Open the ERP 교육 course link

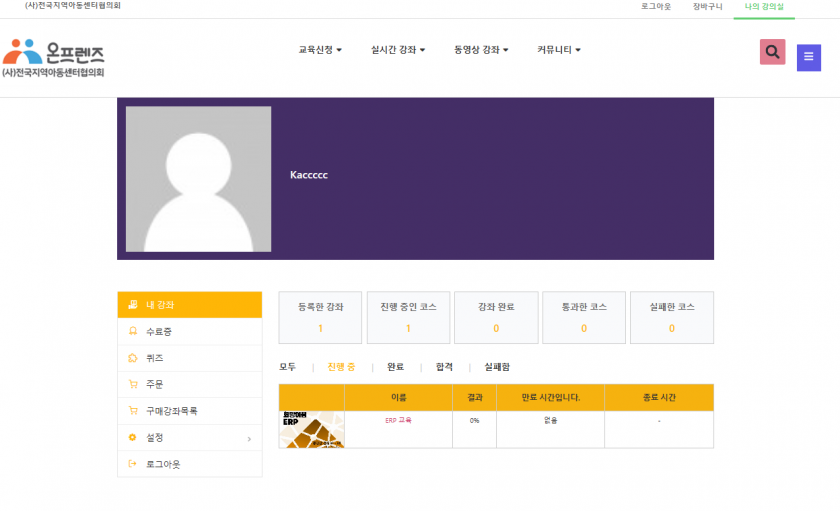[398, 420]
